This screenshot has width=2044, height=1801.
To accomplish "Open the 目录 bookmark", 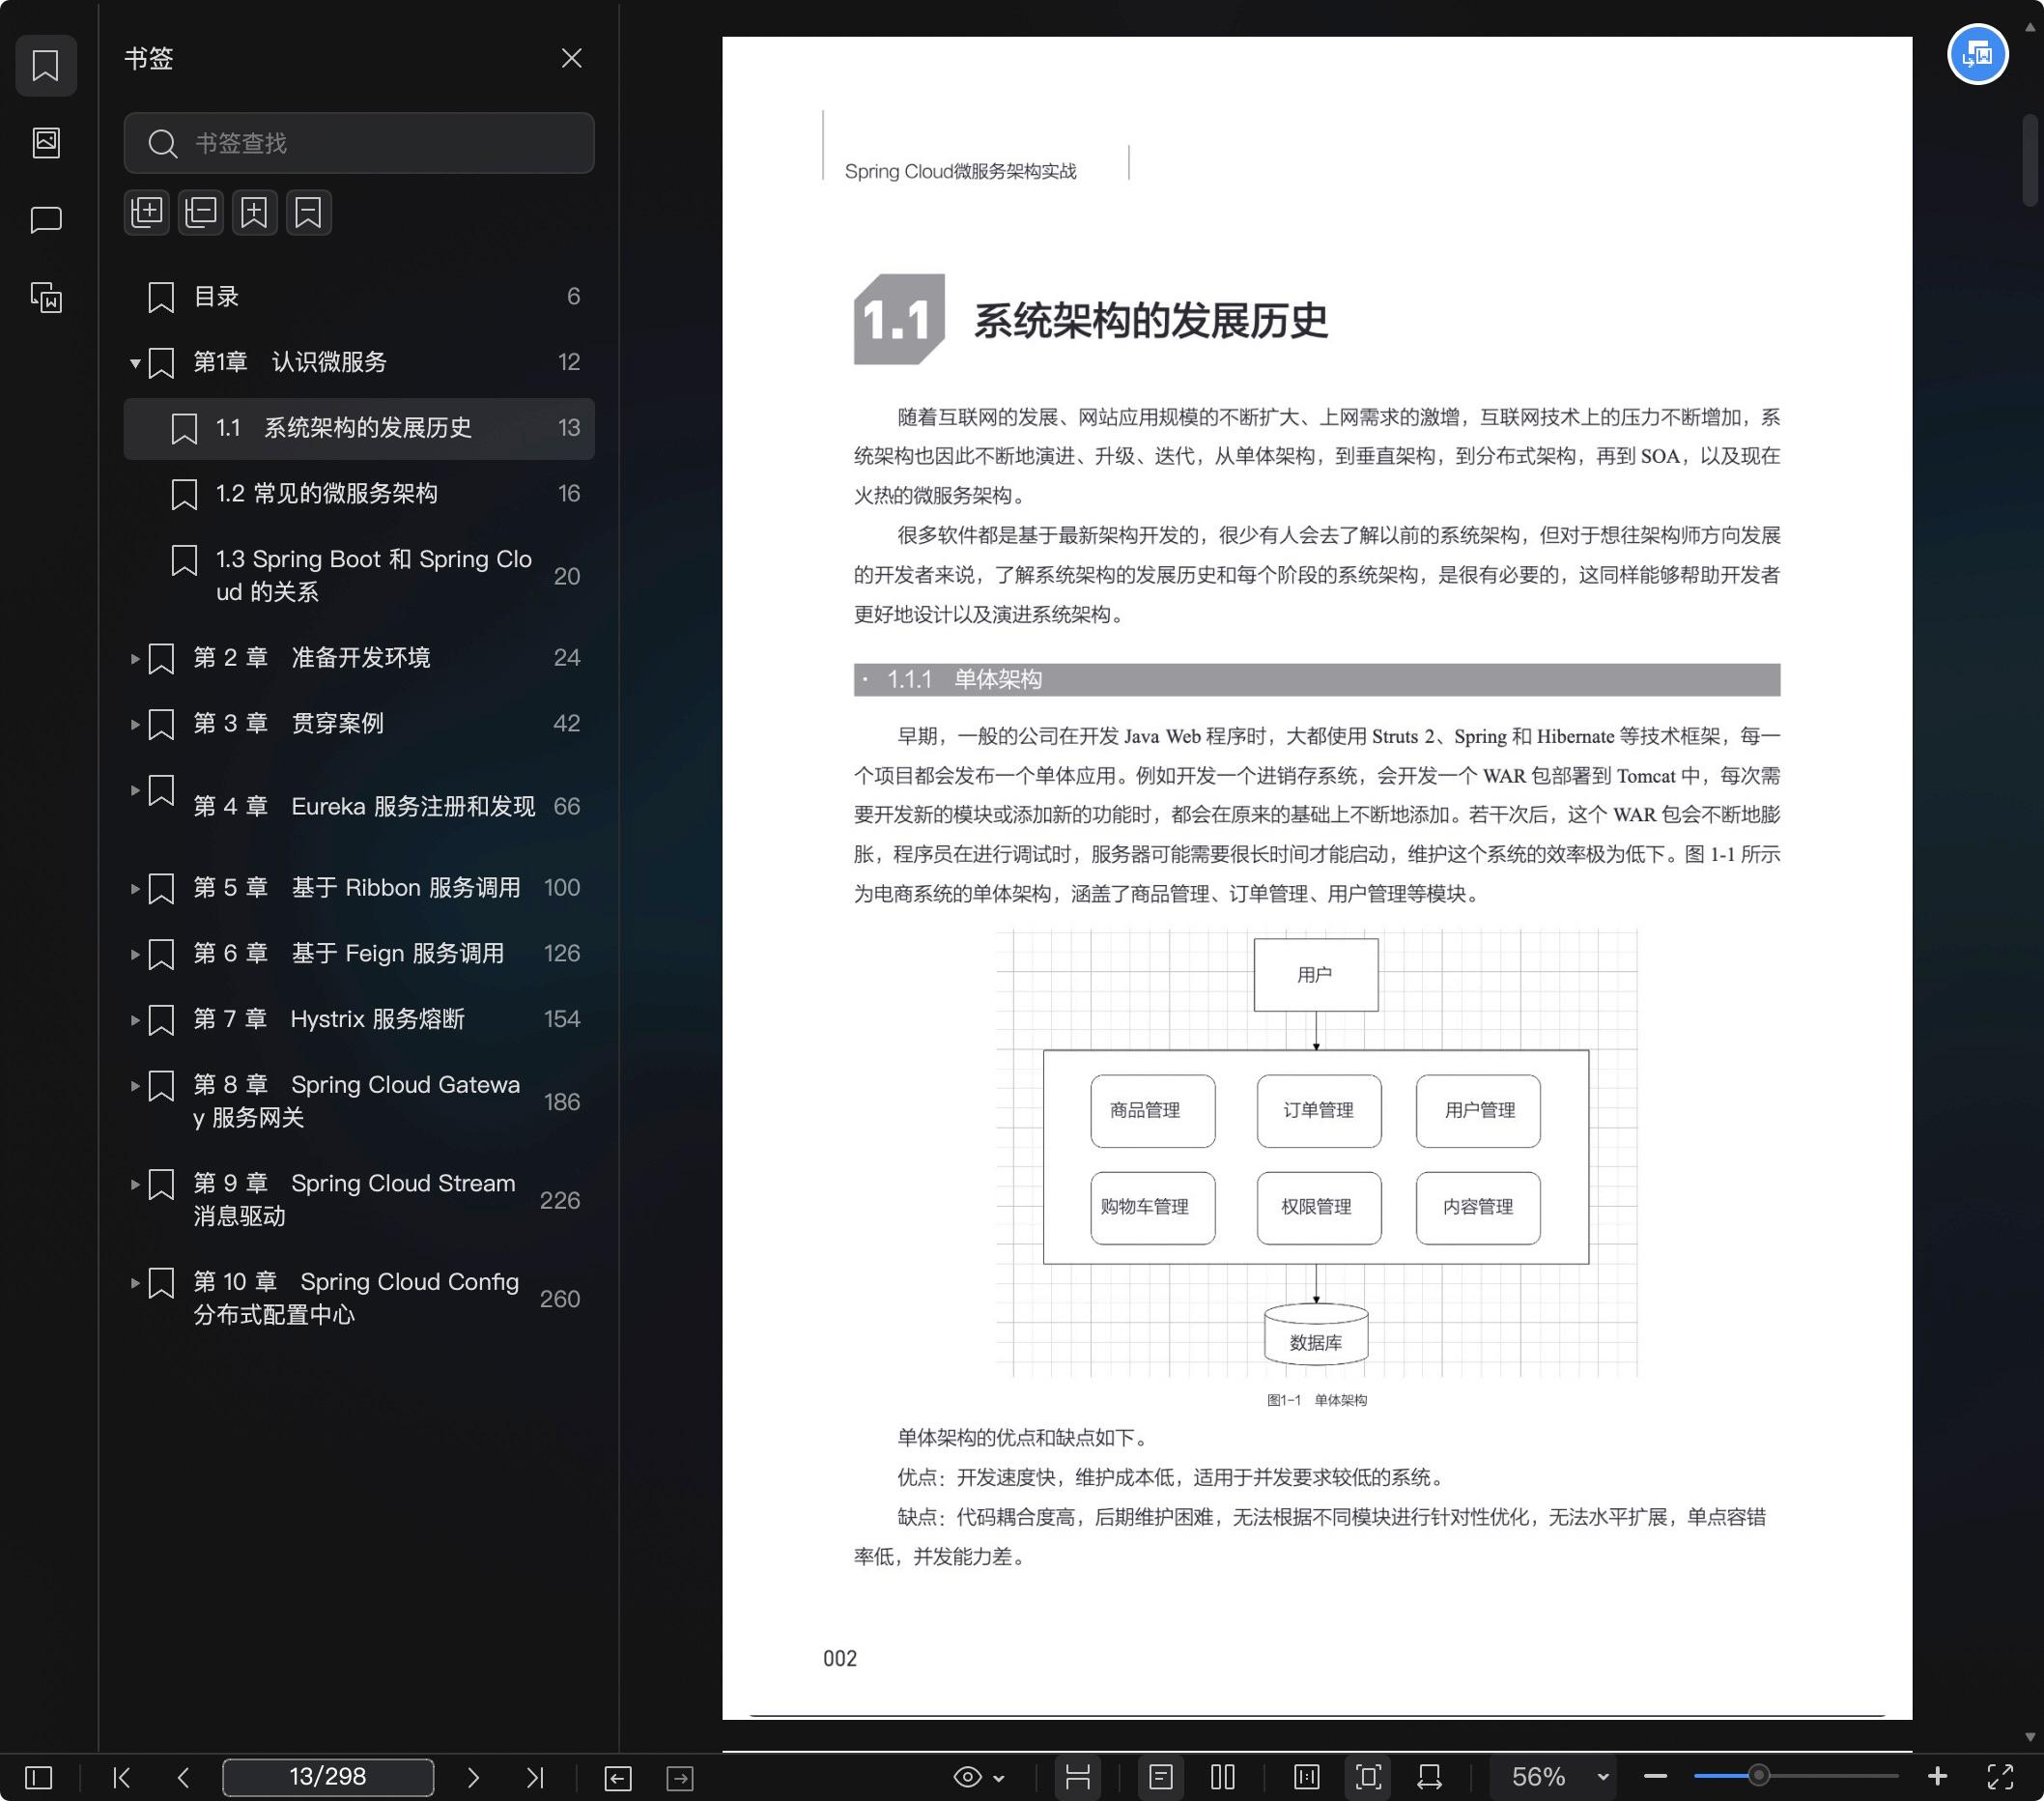I will (359, 297).
